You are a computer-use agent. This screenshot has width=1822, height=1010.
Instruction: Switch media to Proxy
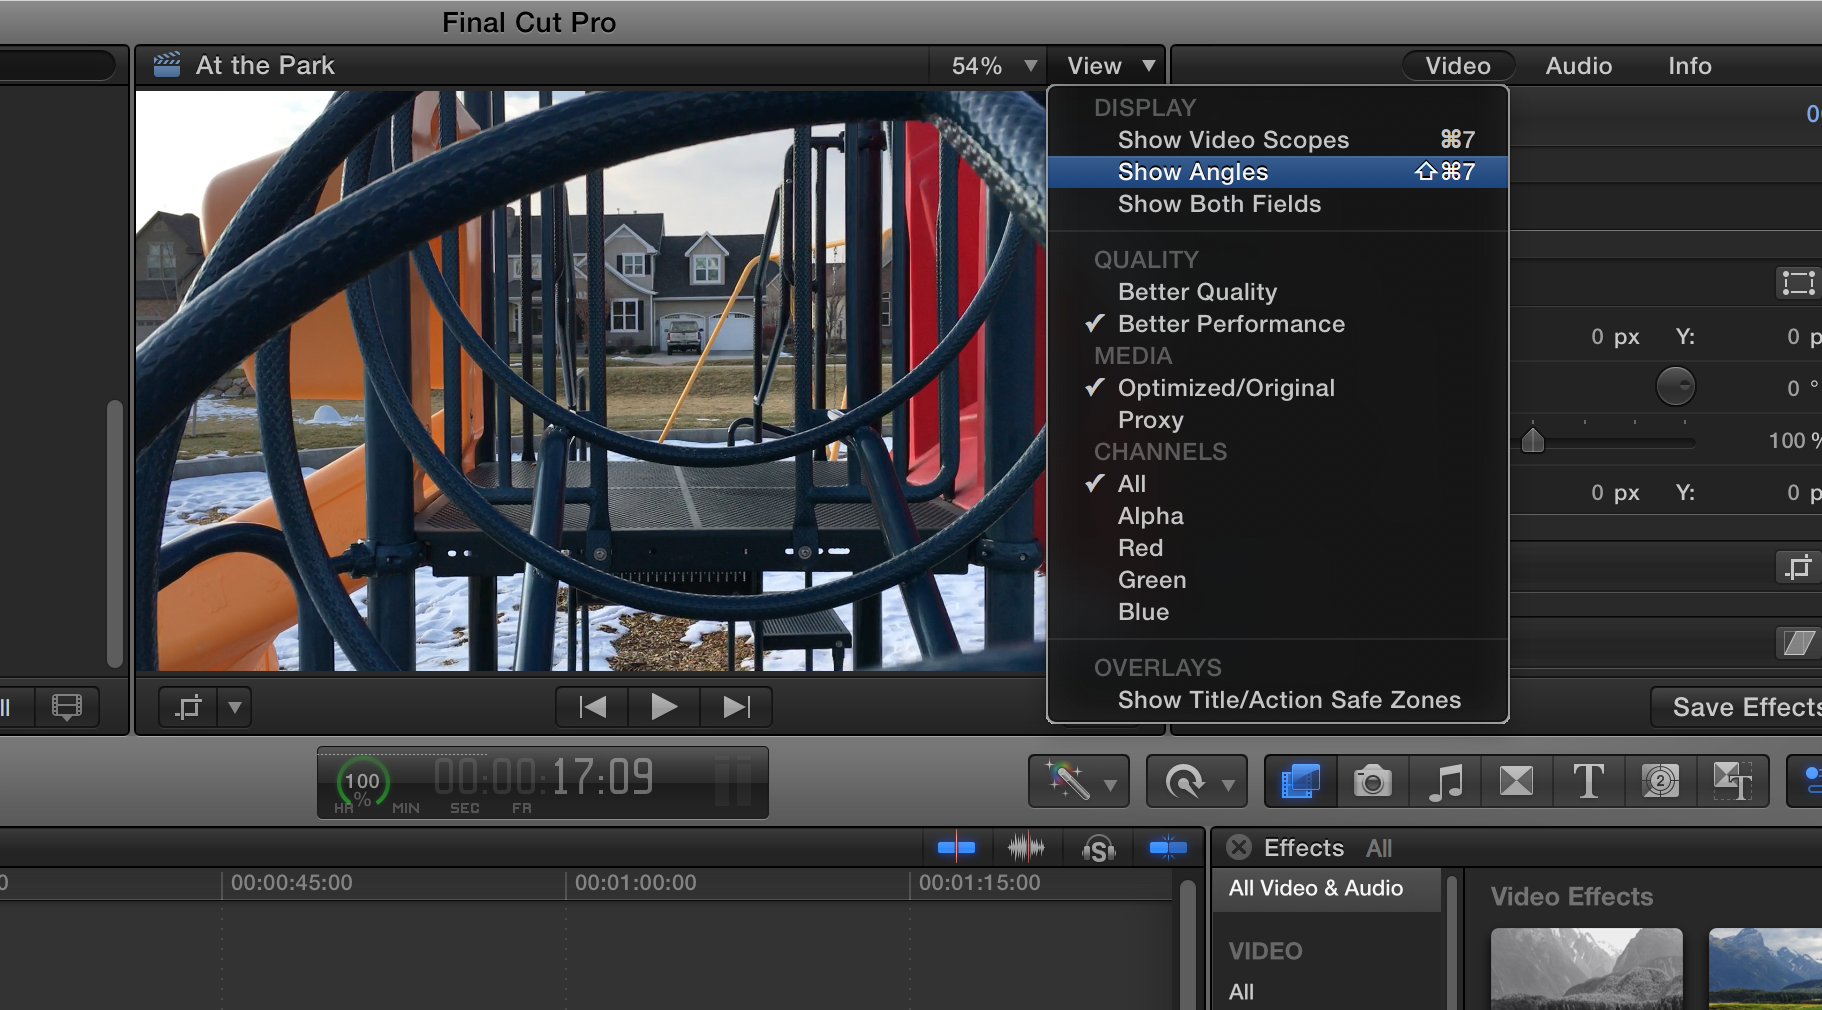tap(1277, 420)
